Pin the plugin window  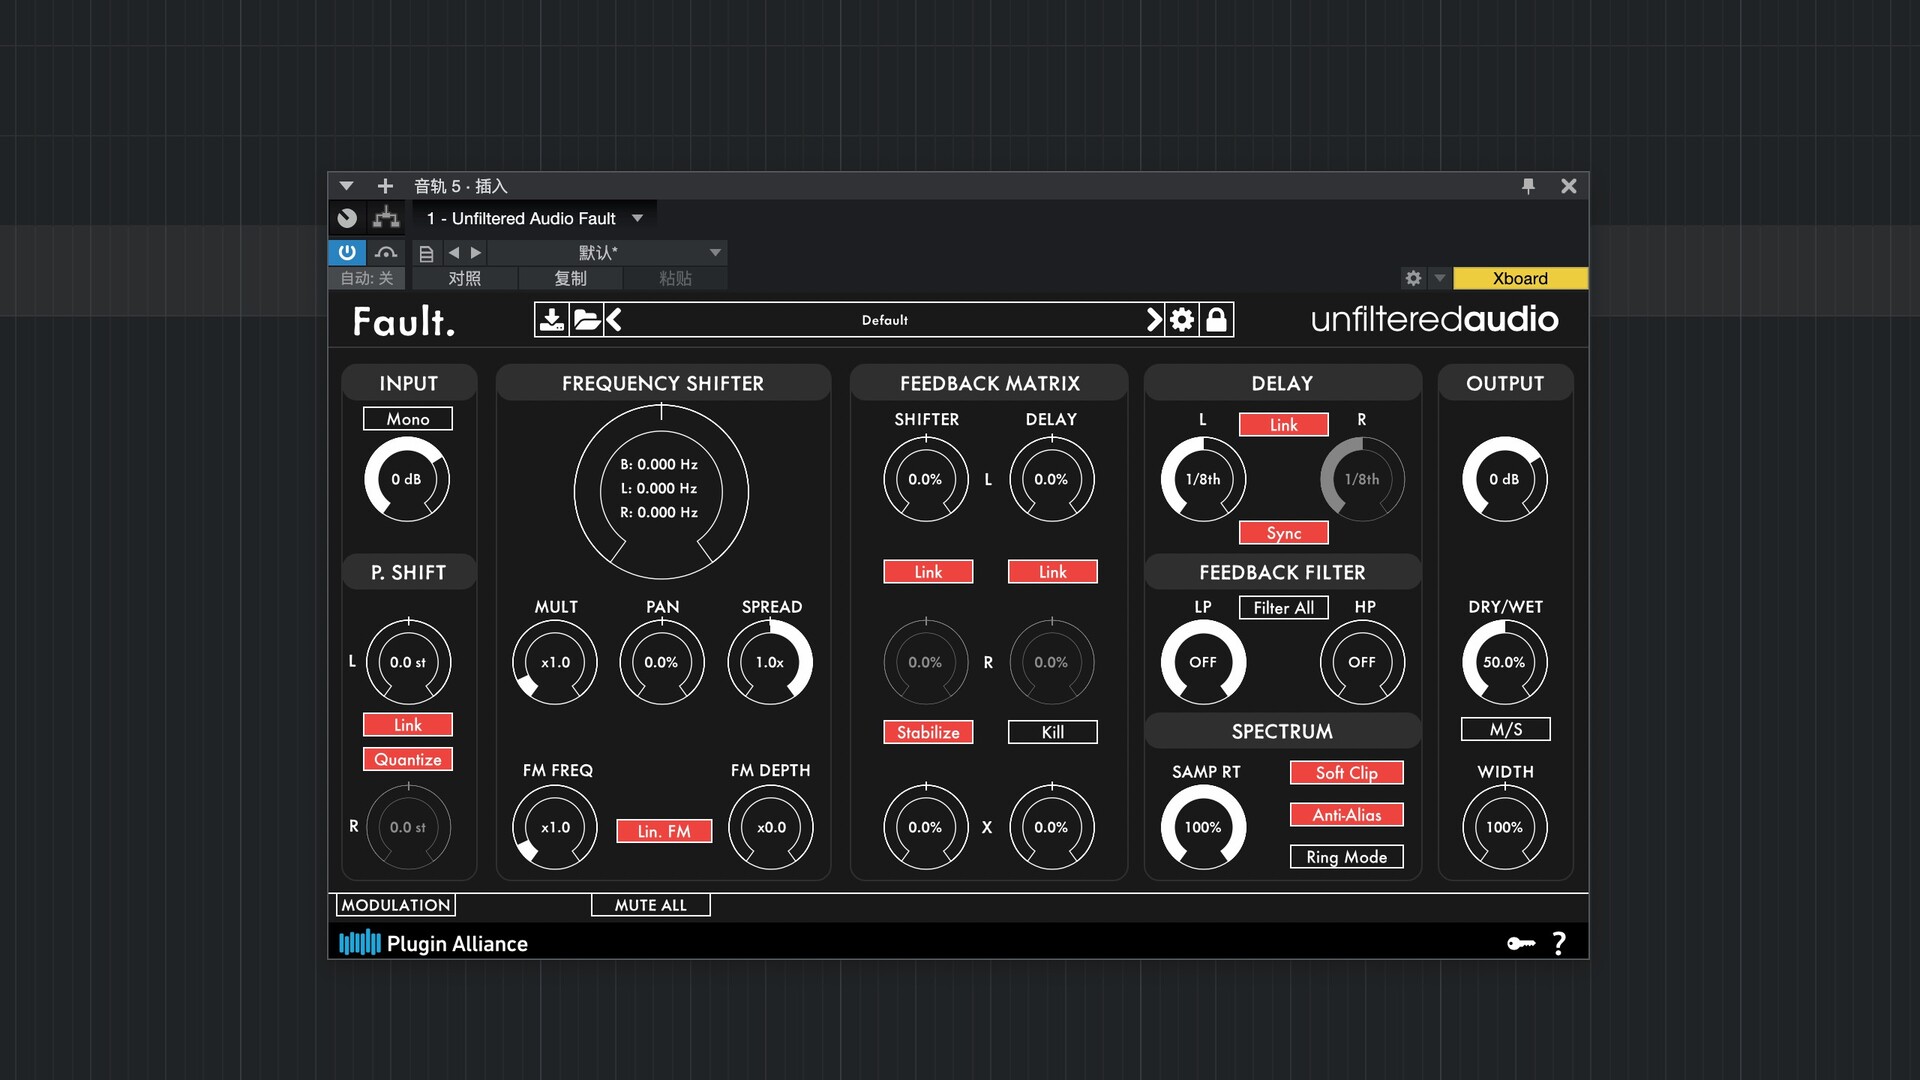1528,186
